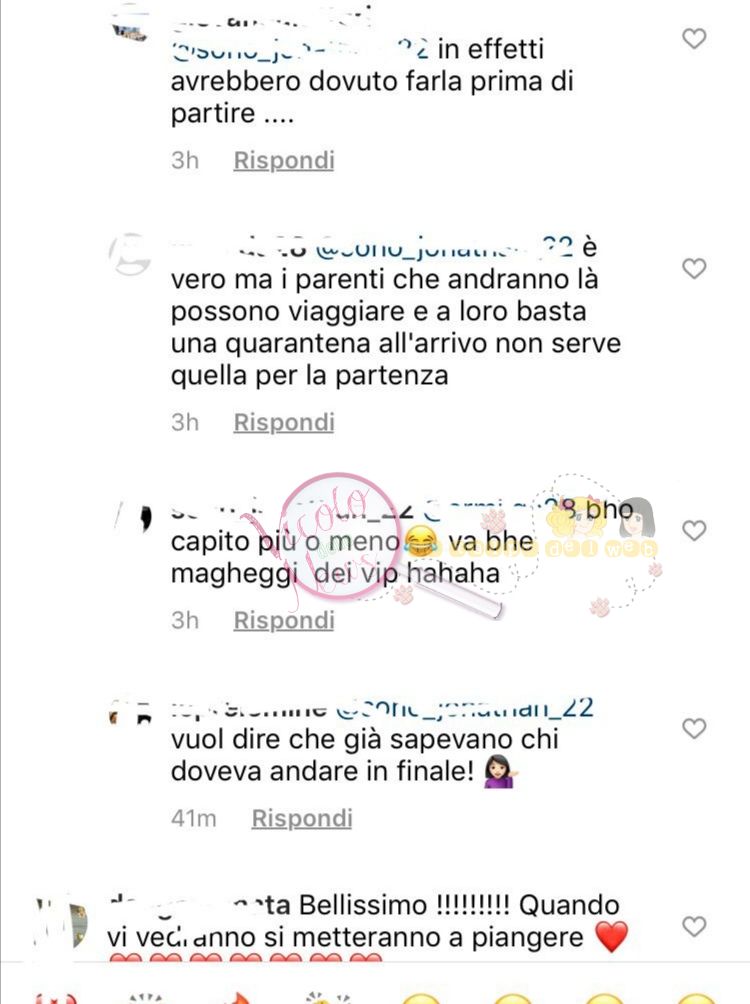Viewport: 750px width, 1004px height.
Task: Open the first commenter's profile picture
Action: (x=129, y=31)
